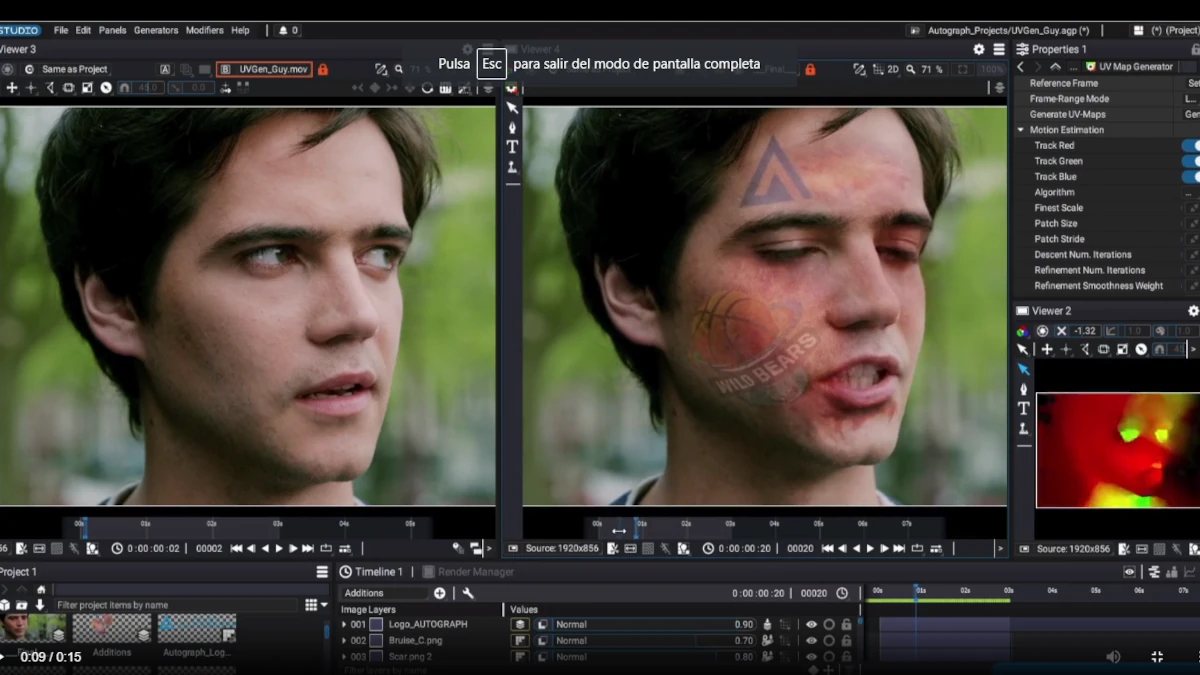The image size is (1200, 675).
Task: Expand layer 003 Scar.png 2
Action: 344,657
